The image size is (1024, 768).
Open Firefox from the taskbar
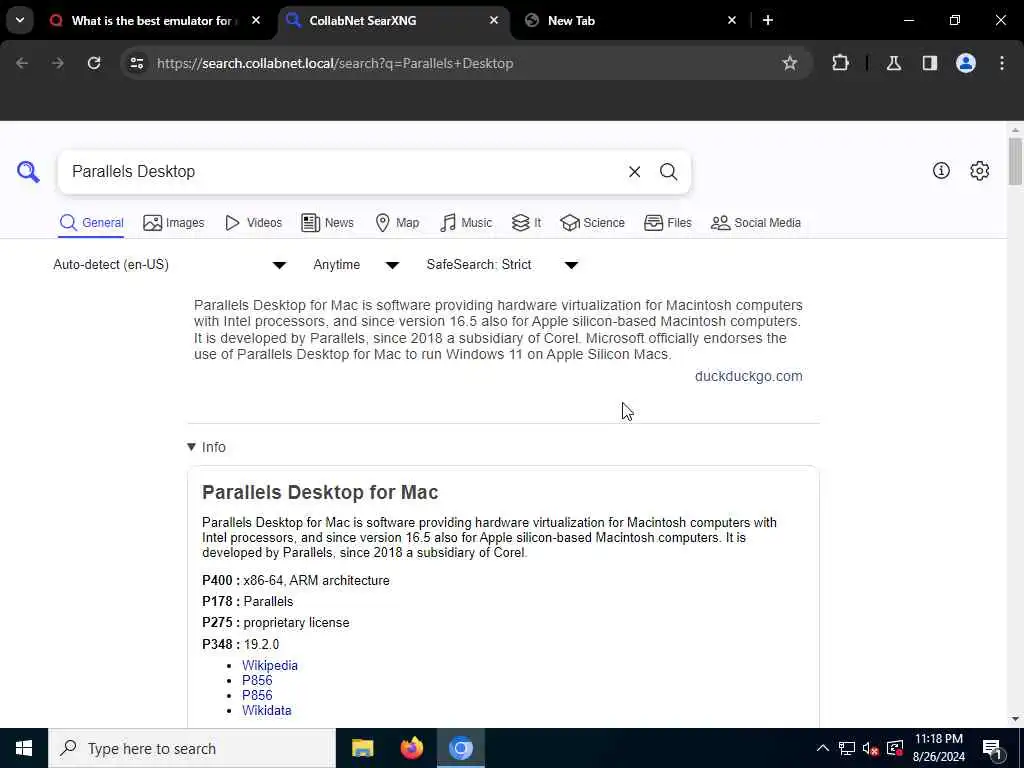pyautogui.click(x=411, y=748)
